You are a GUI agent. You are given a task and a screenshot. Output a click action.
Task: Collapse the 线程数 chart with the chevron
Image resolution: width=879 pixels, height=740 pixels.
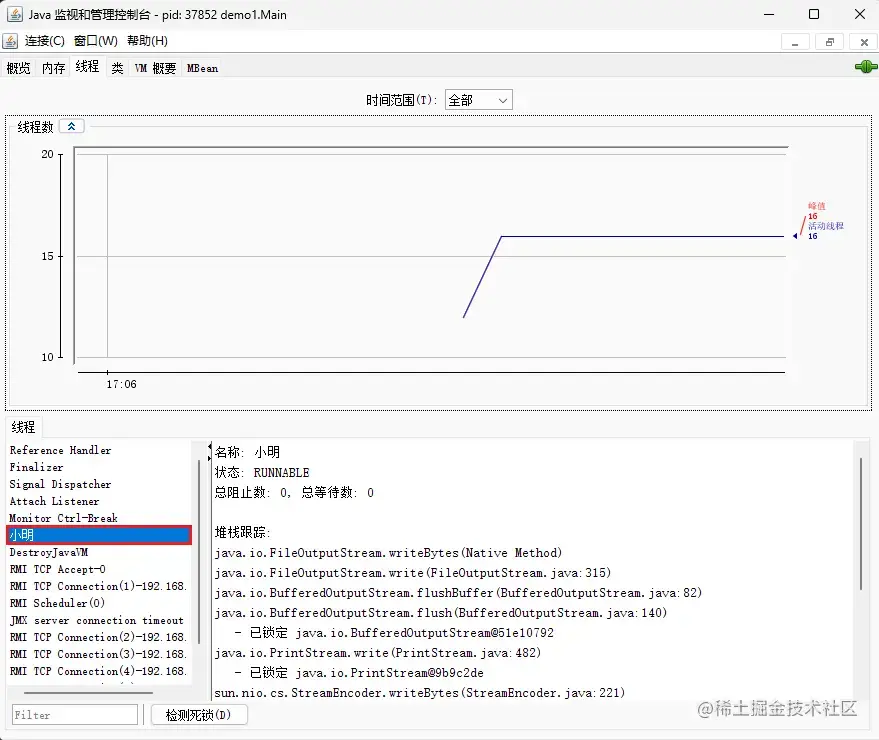(x=70, y=127)
